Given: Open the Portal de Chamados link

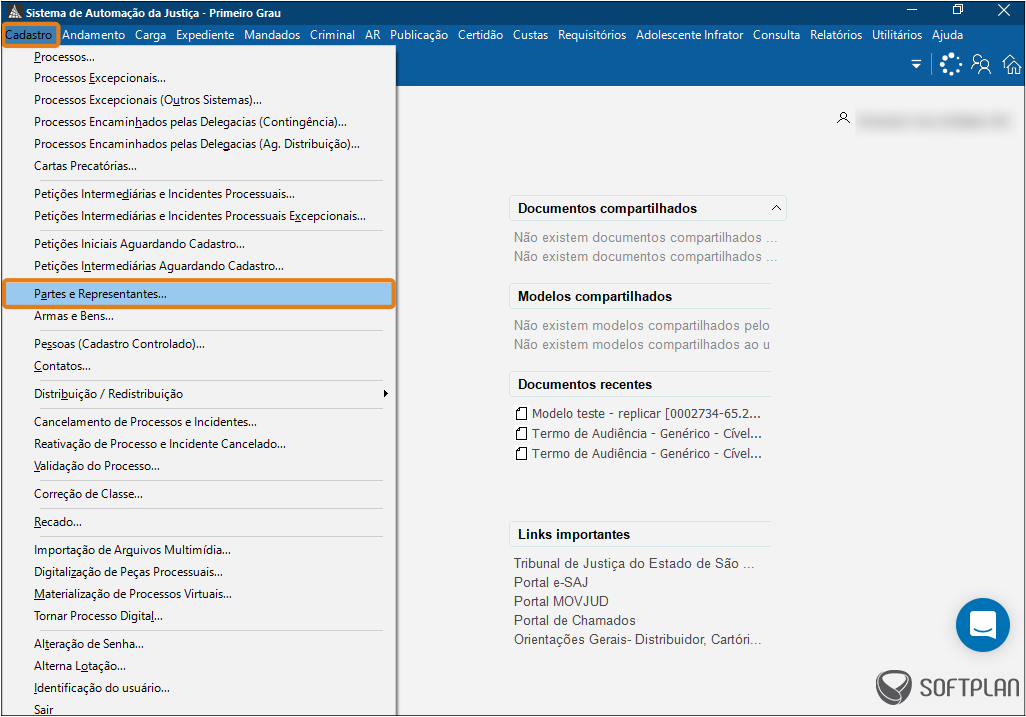Looking at the screenshot, I should click(575, 620).
